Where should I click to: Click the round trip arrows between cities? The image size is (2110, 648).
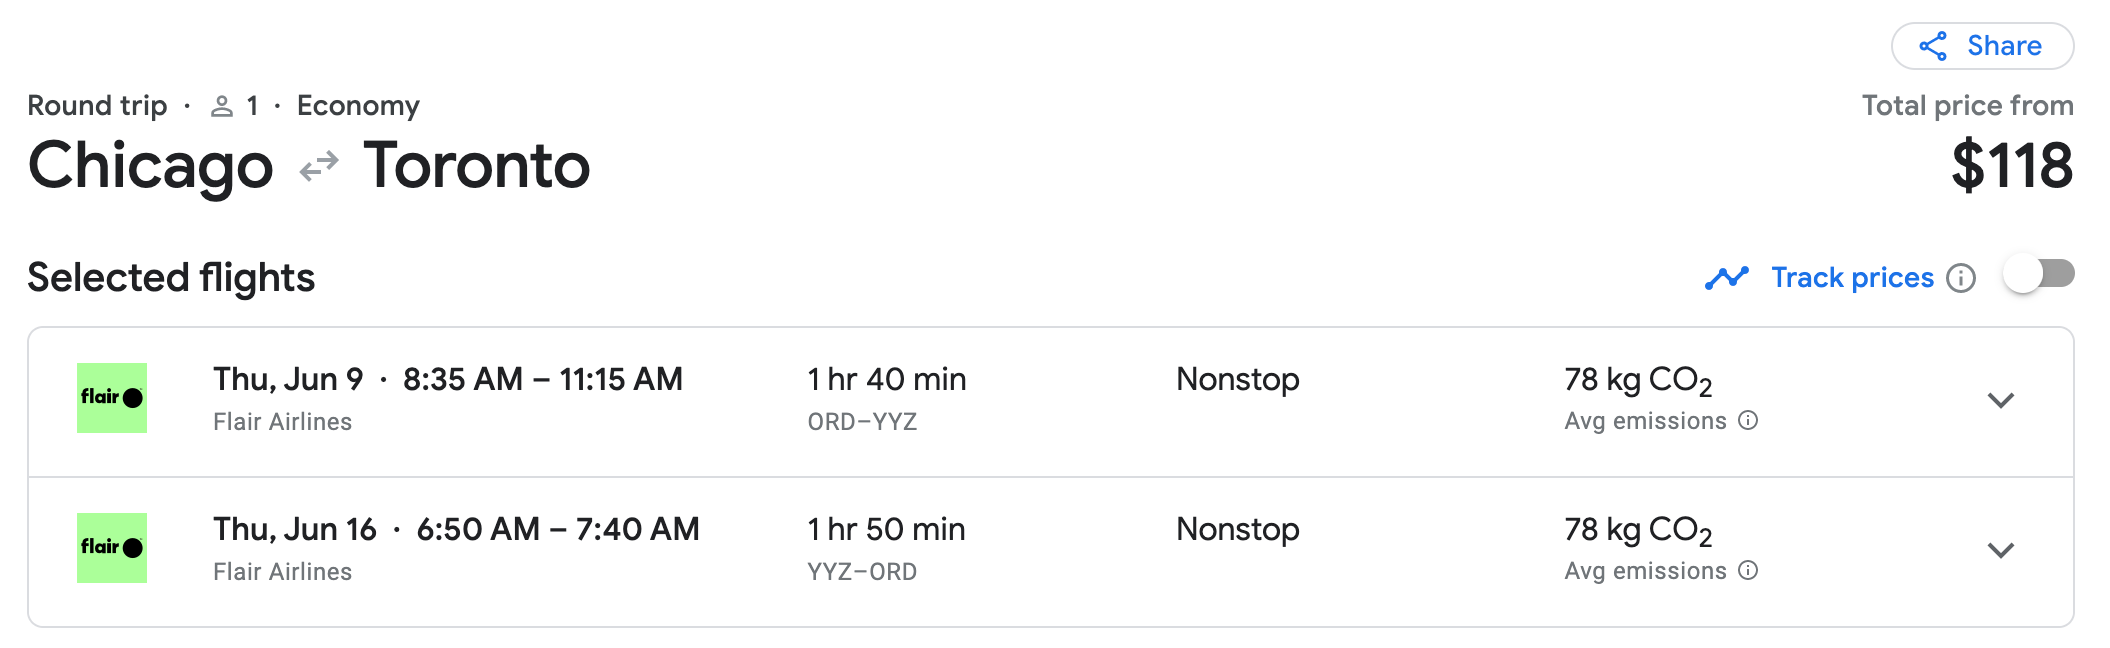click(x=319, y=166)
